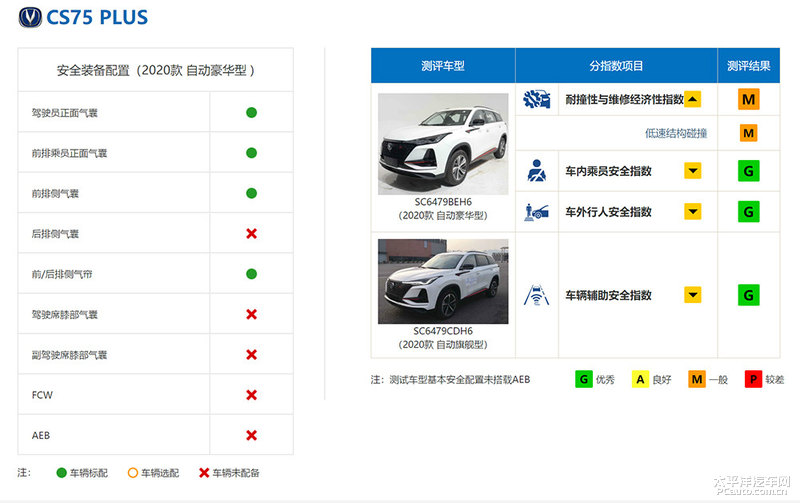Click the 车内乘员安全指数 label
This screenshot has width=800, height=503.
608,171
